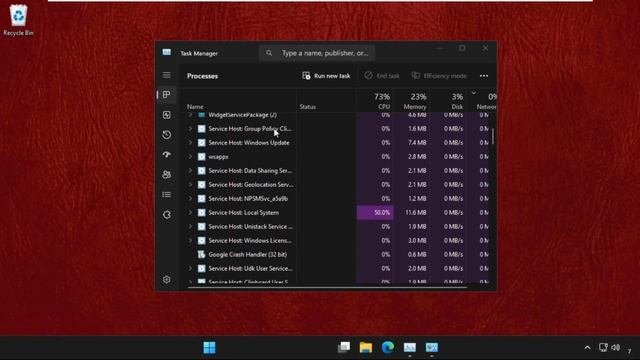Click the network icon in system tray
This screenshot has height=360, width=640.
pyautogui.click(x=603, y=347)
